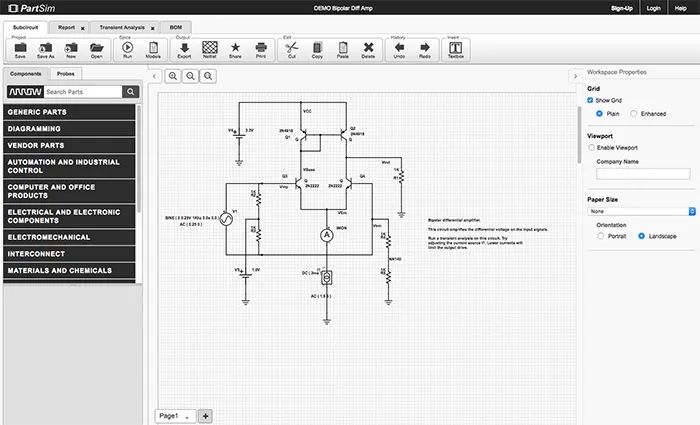Collapse the Workspace Properties panel arrow
This screenshot has height=425, width=700.
576,73
